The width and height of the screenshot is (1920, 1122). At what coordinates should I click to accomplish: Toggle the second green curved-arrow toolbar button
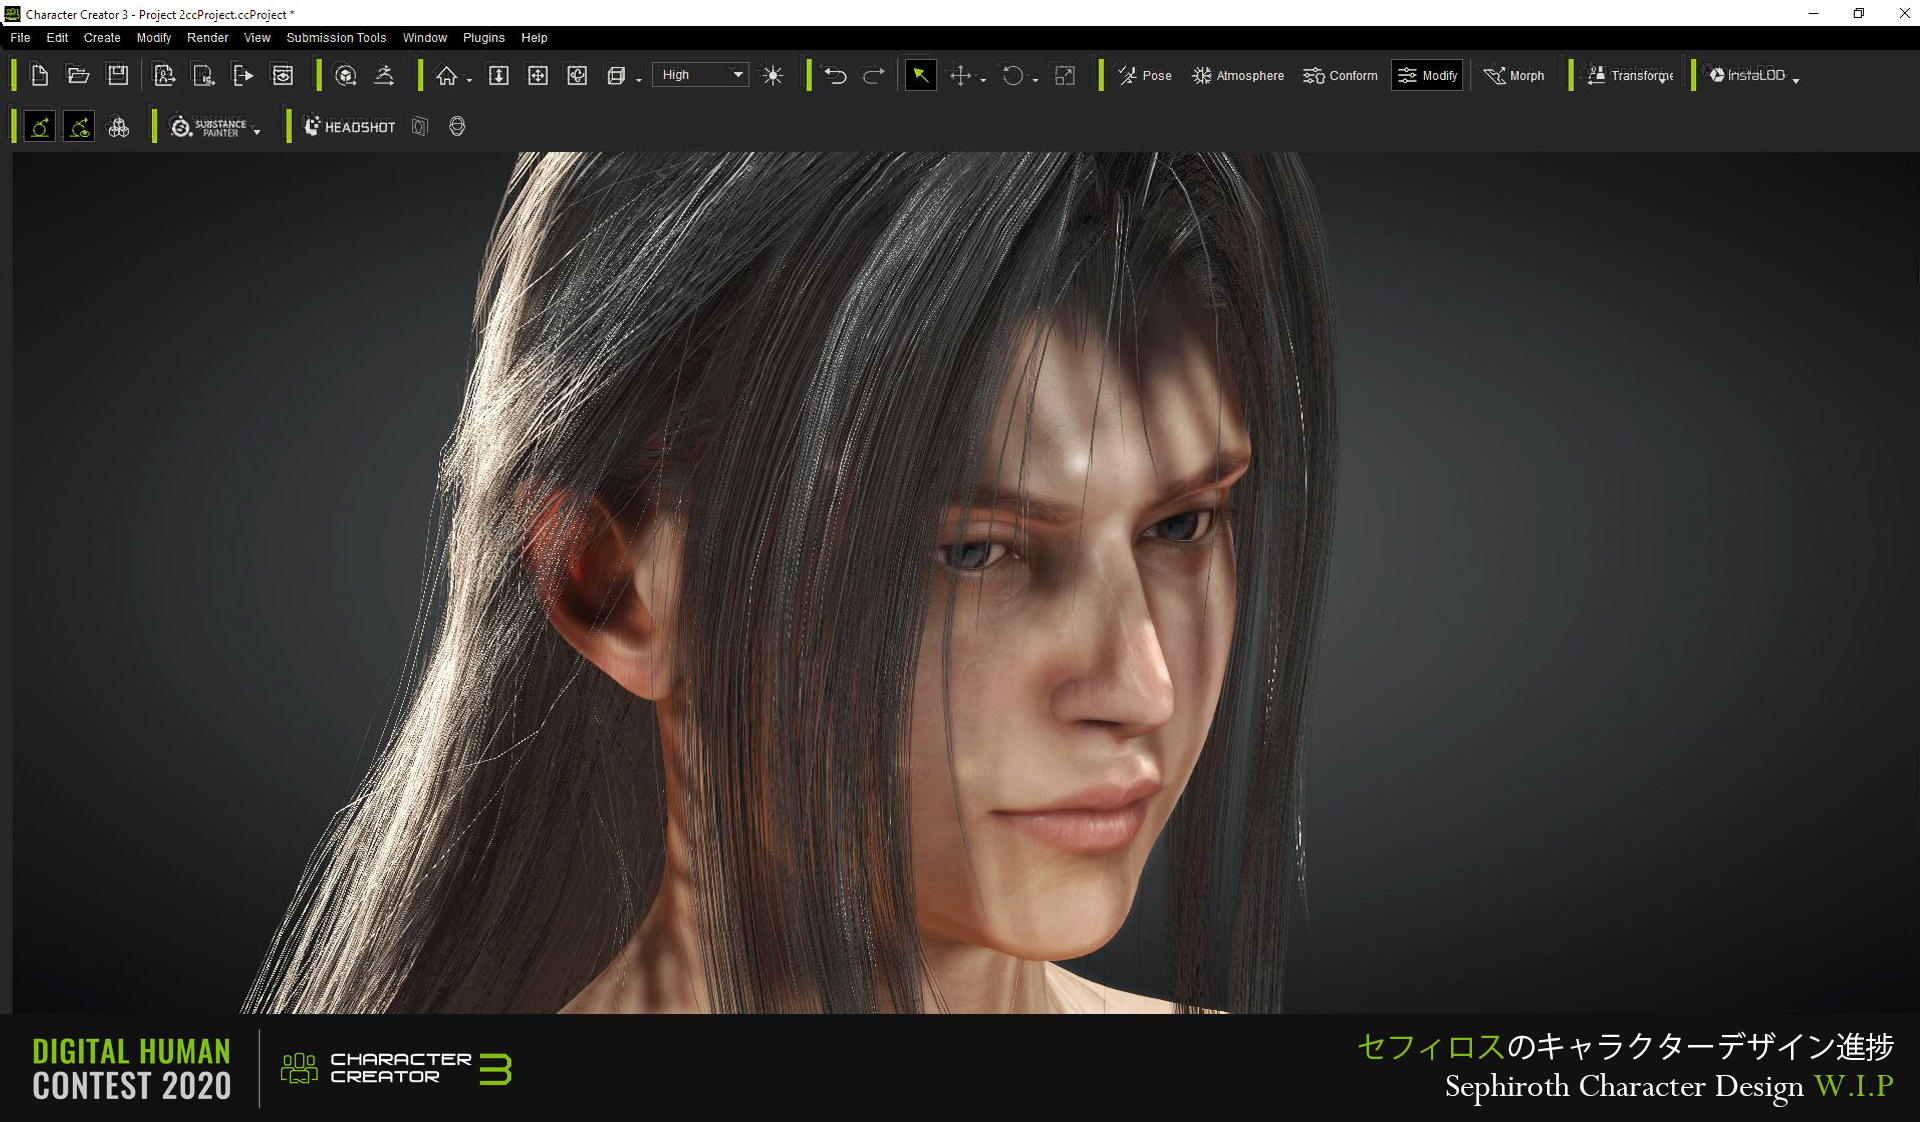(79, 127)
